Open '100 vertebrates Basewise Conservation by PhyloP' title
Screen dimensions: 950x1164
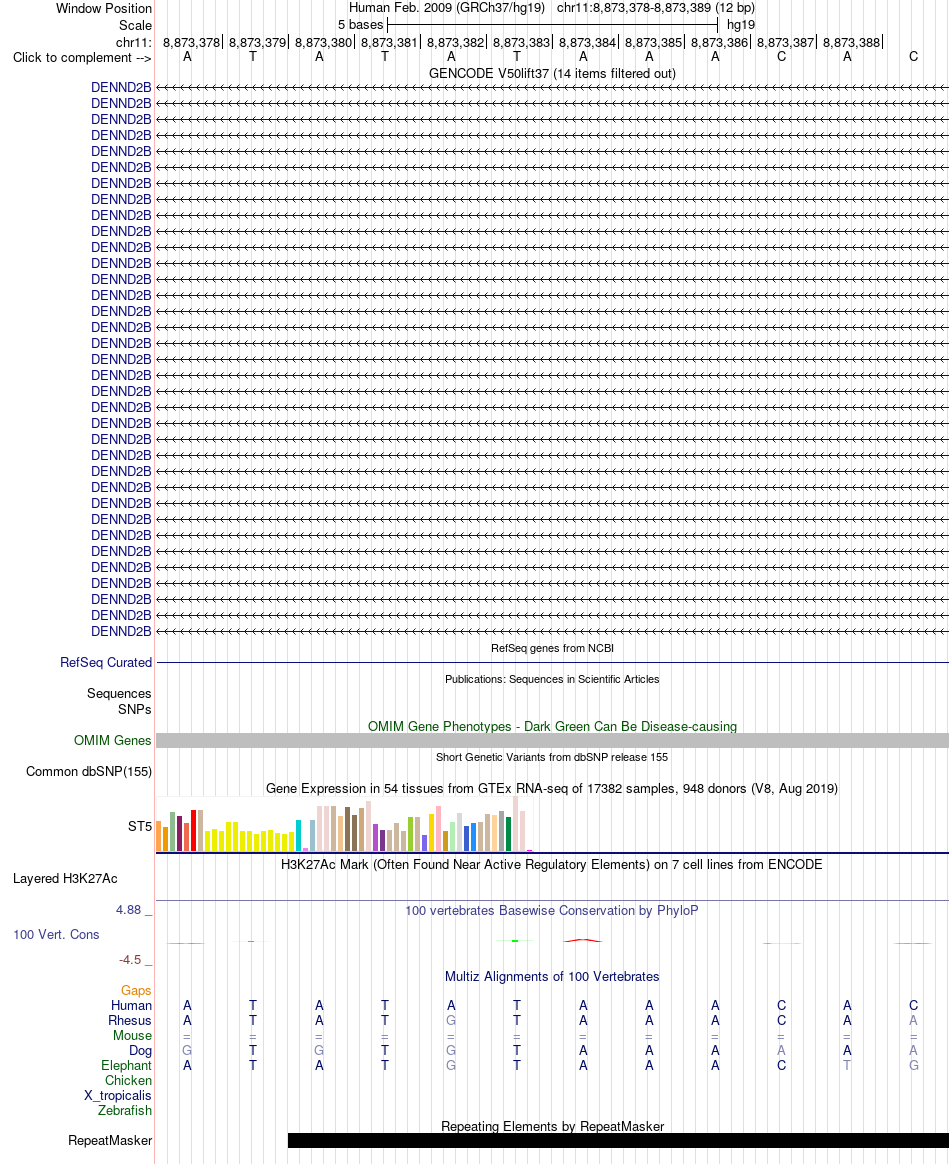click(552, 910)
